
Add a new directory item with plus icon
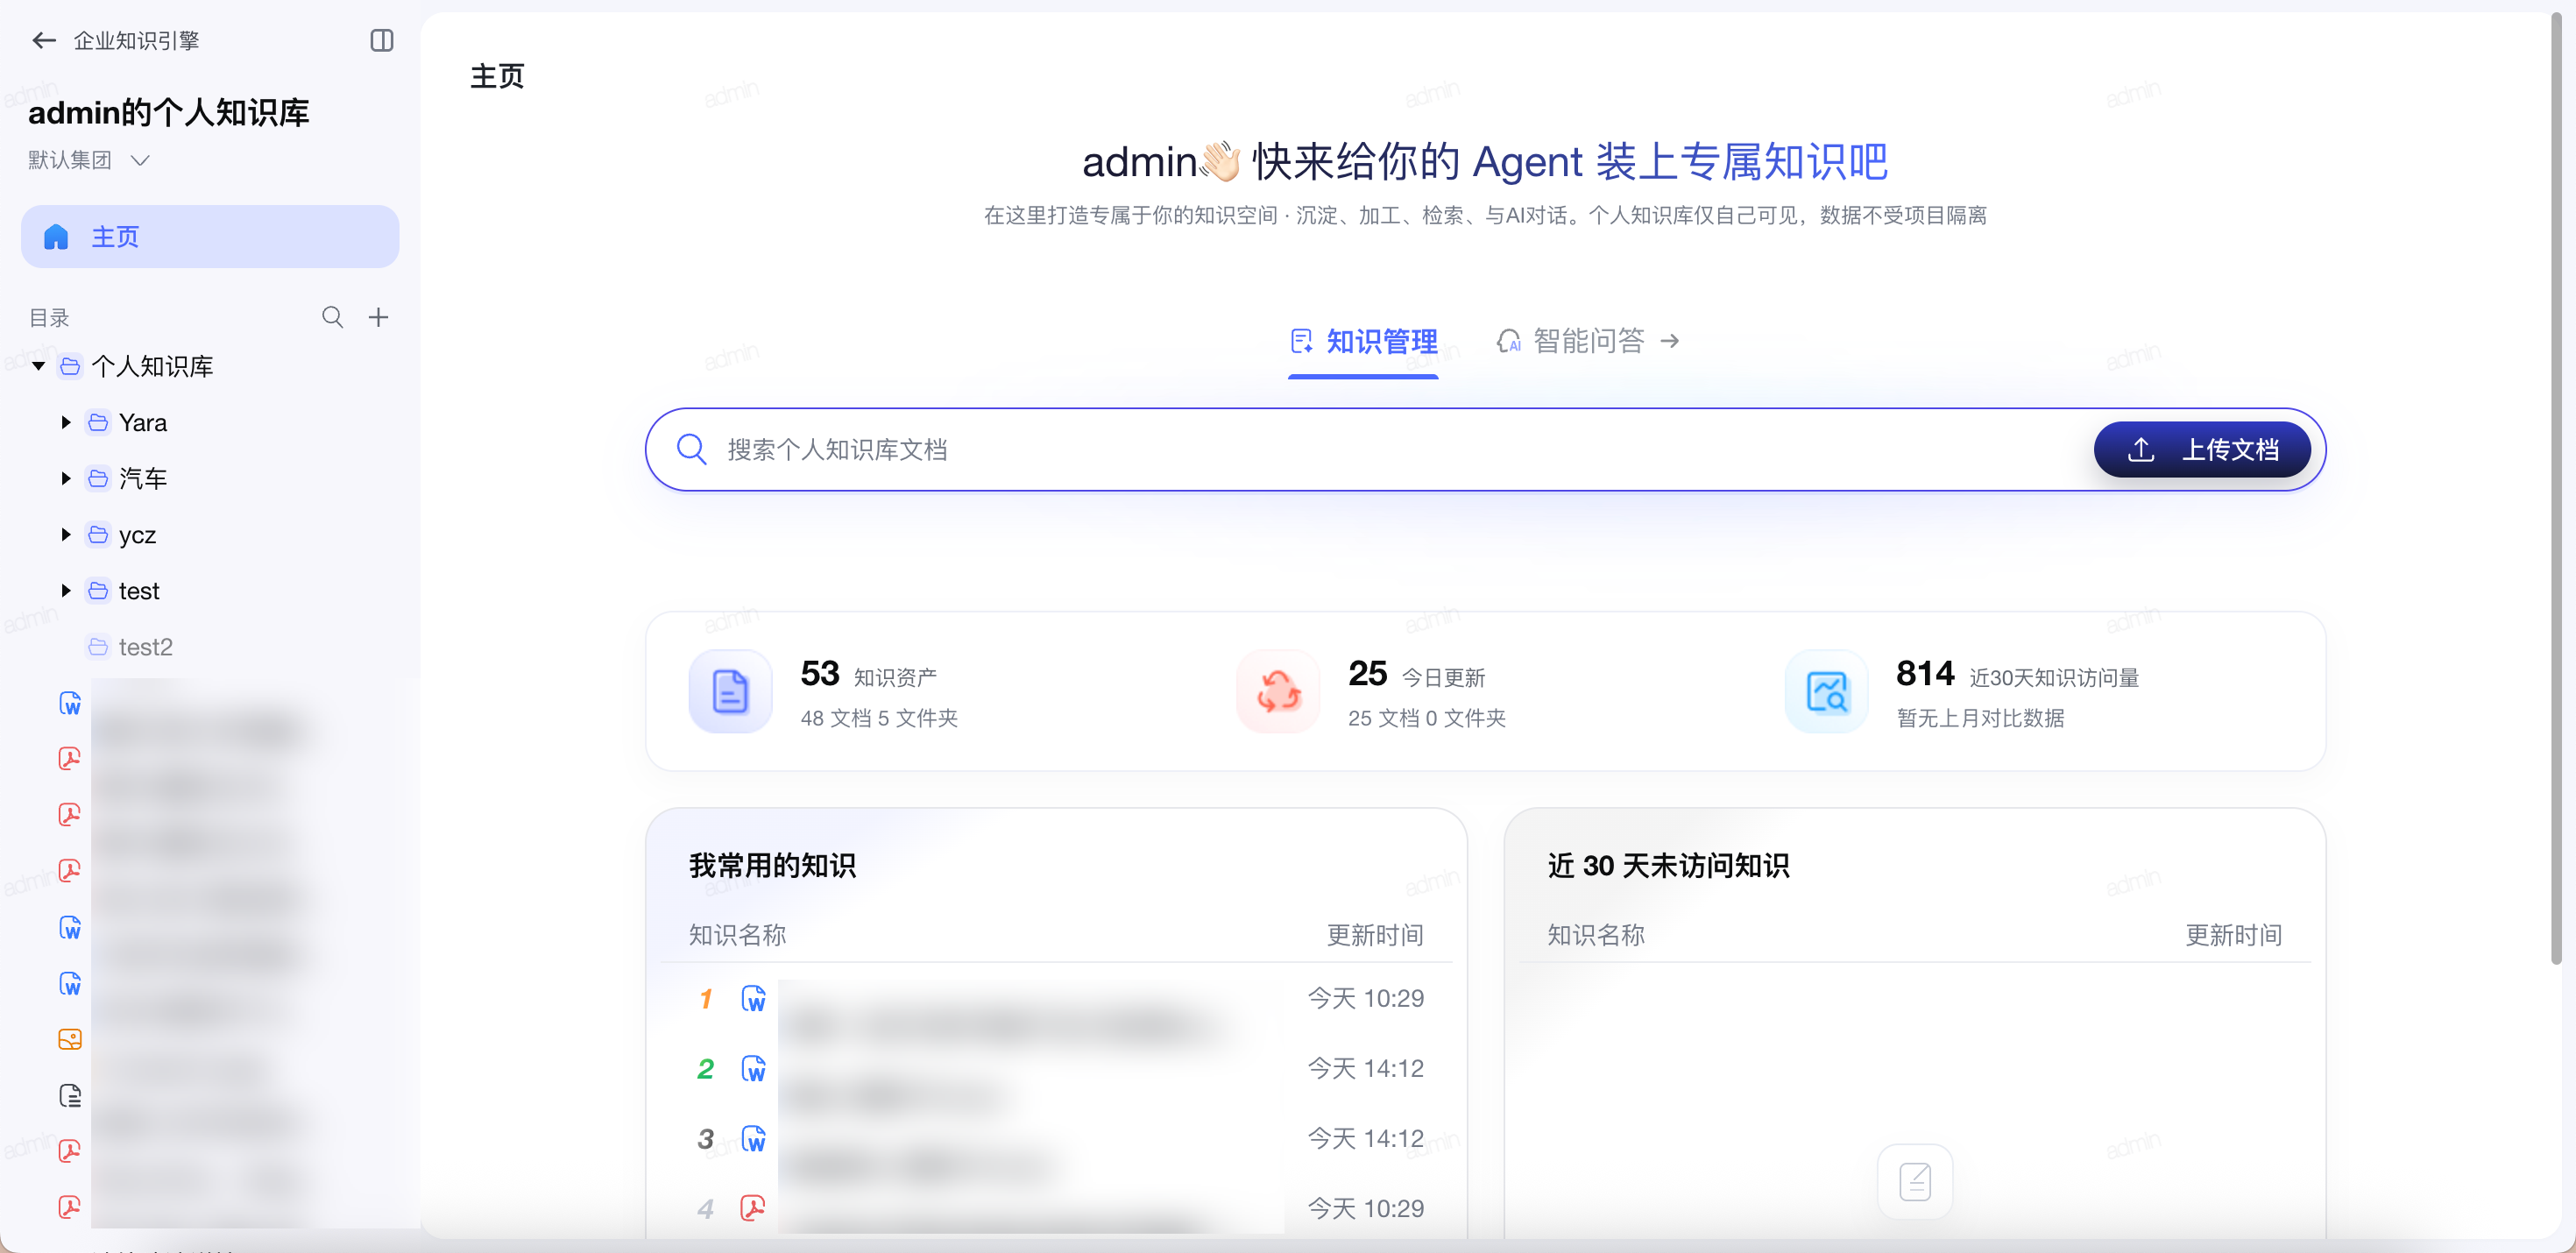(378, 318)
